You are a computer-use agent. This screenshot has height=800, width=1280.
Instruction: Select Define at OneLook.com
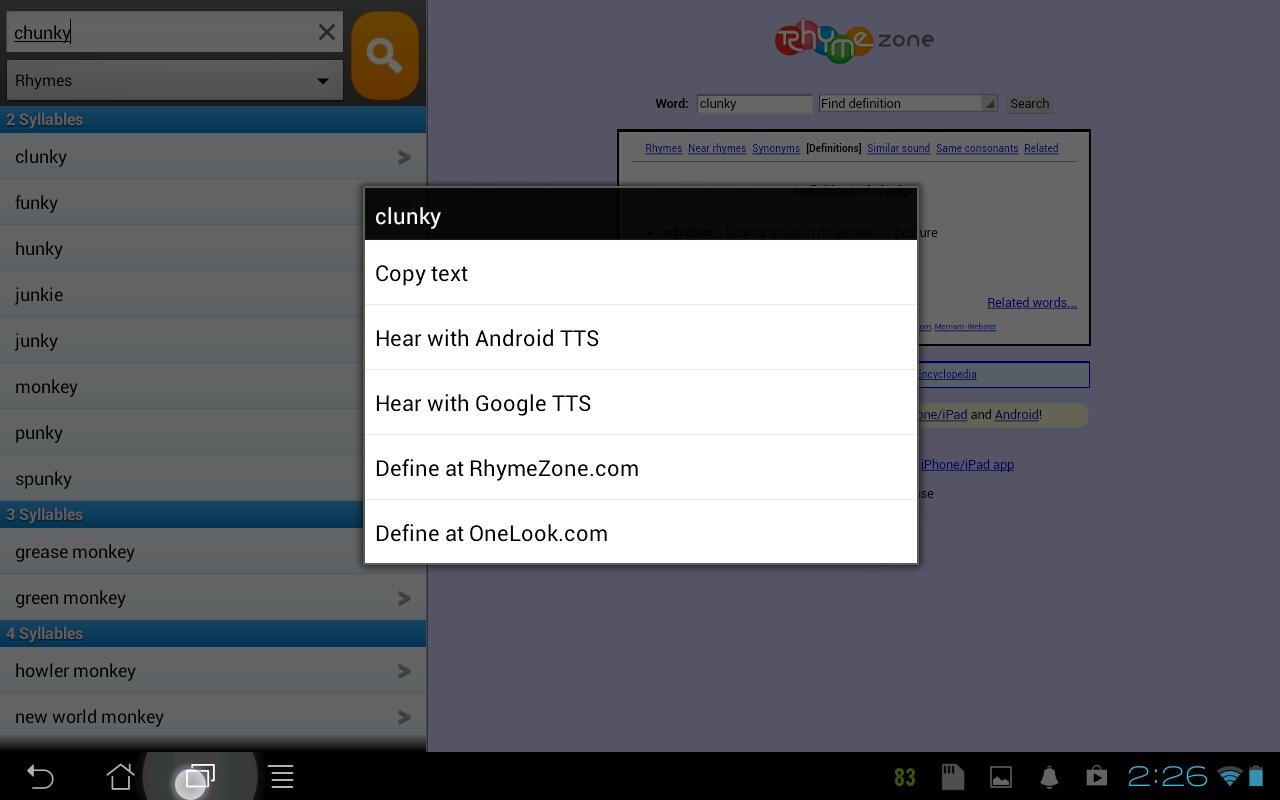641,533
